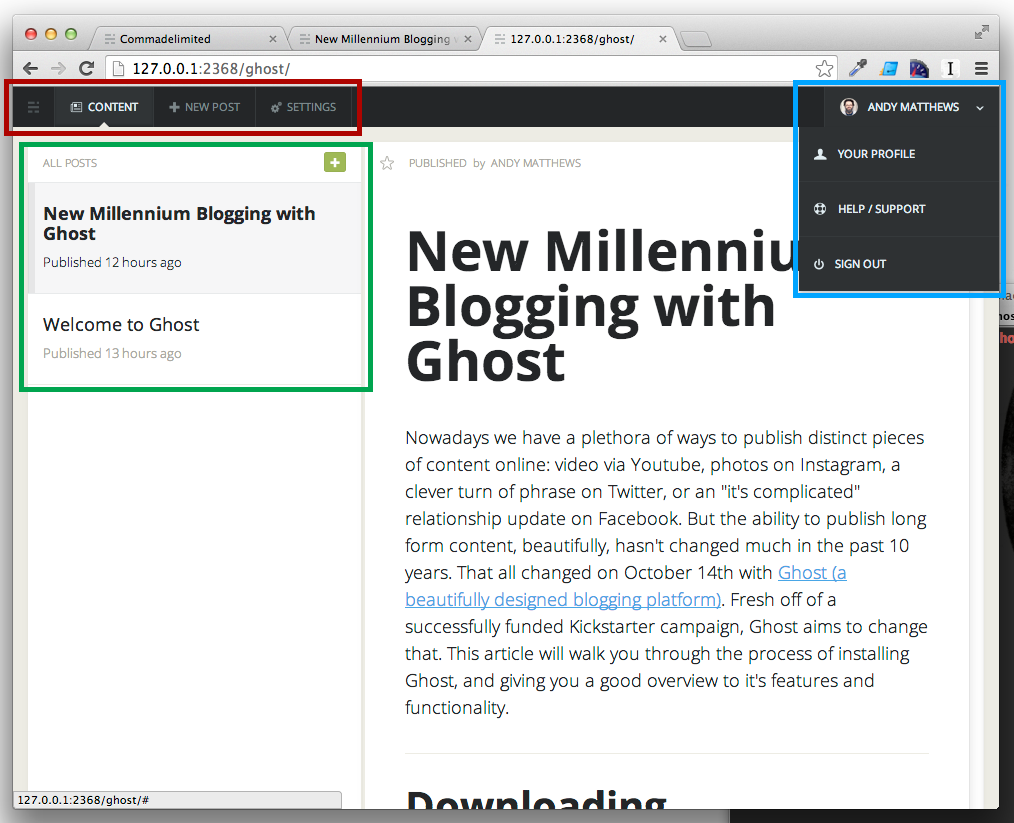
Task: Switch to New Millennium Blogging browser tab
Action: tap(383, 39)
